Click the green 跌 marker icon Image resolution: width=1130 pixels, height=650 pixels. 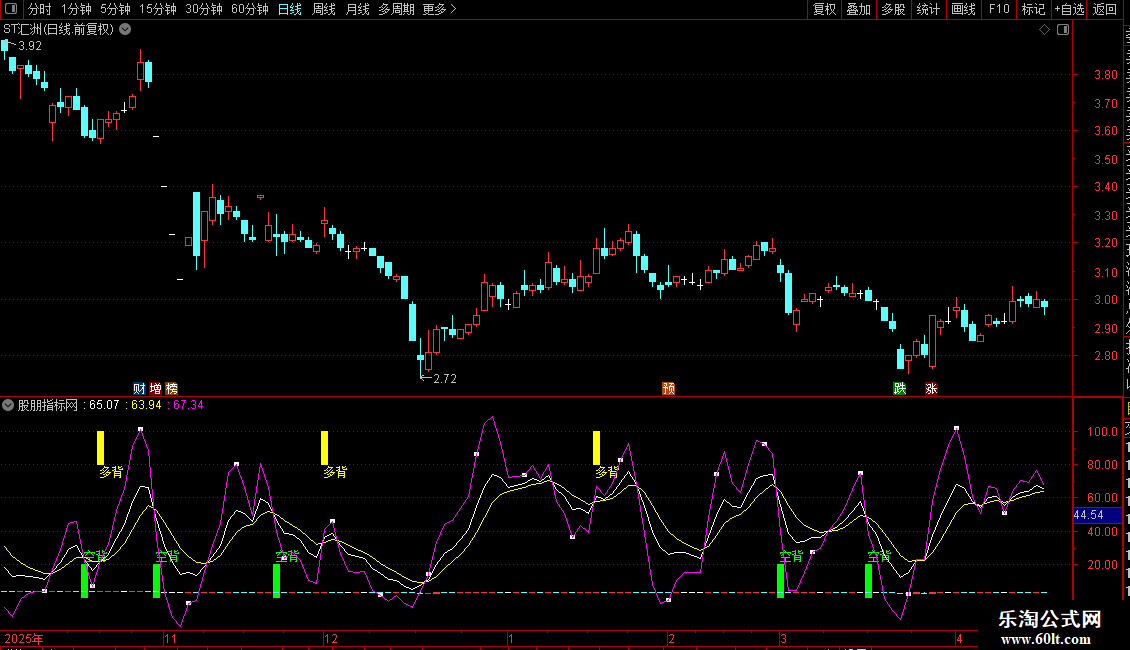[899, 388]
